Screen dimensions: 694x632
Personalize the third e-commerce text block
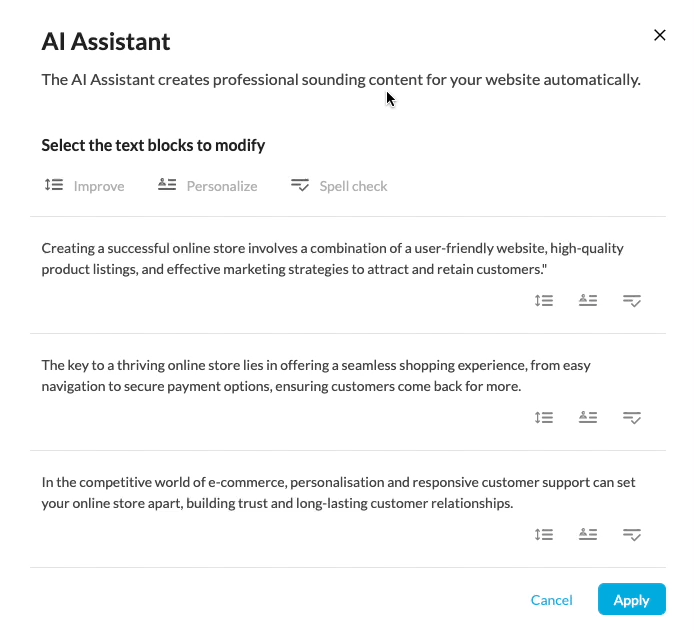588,534
